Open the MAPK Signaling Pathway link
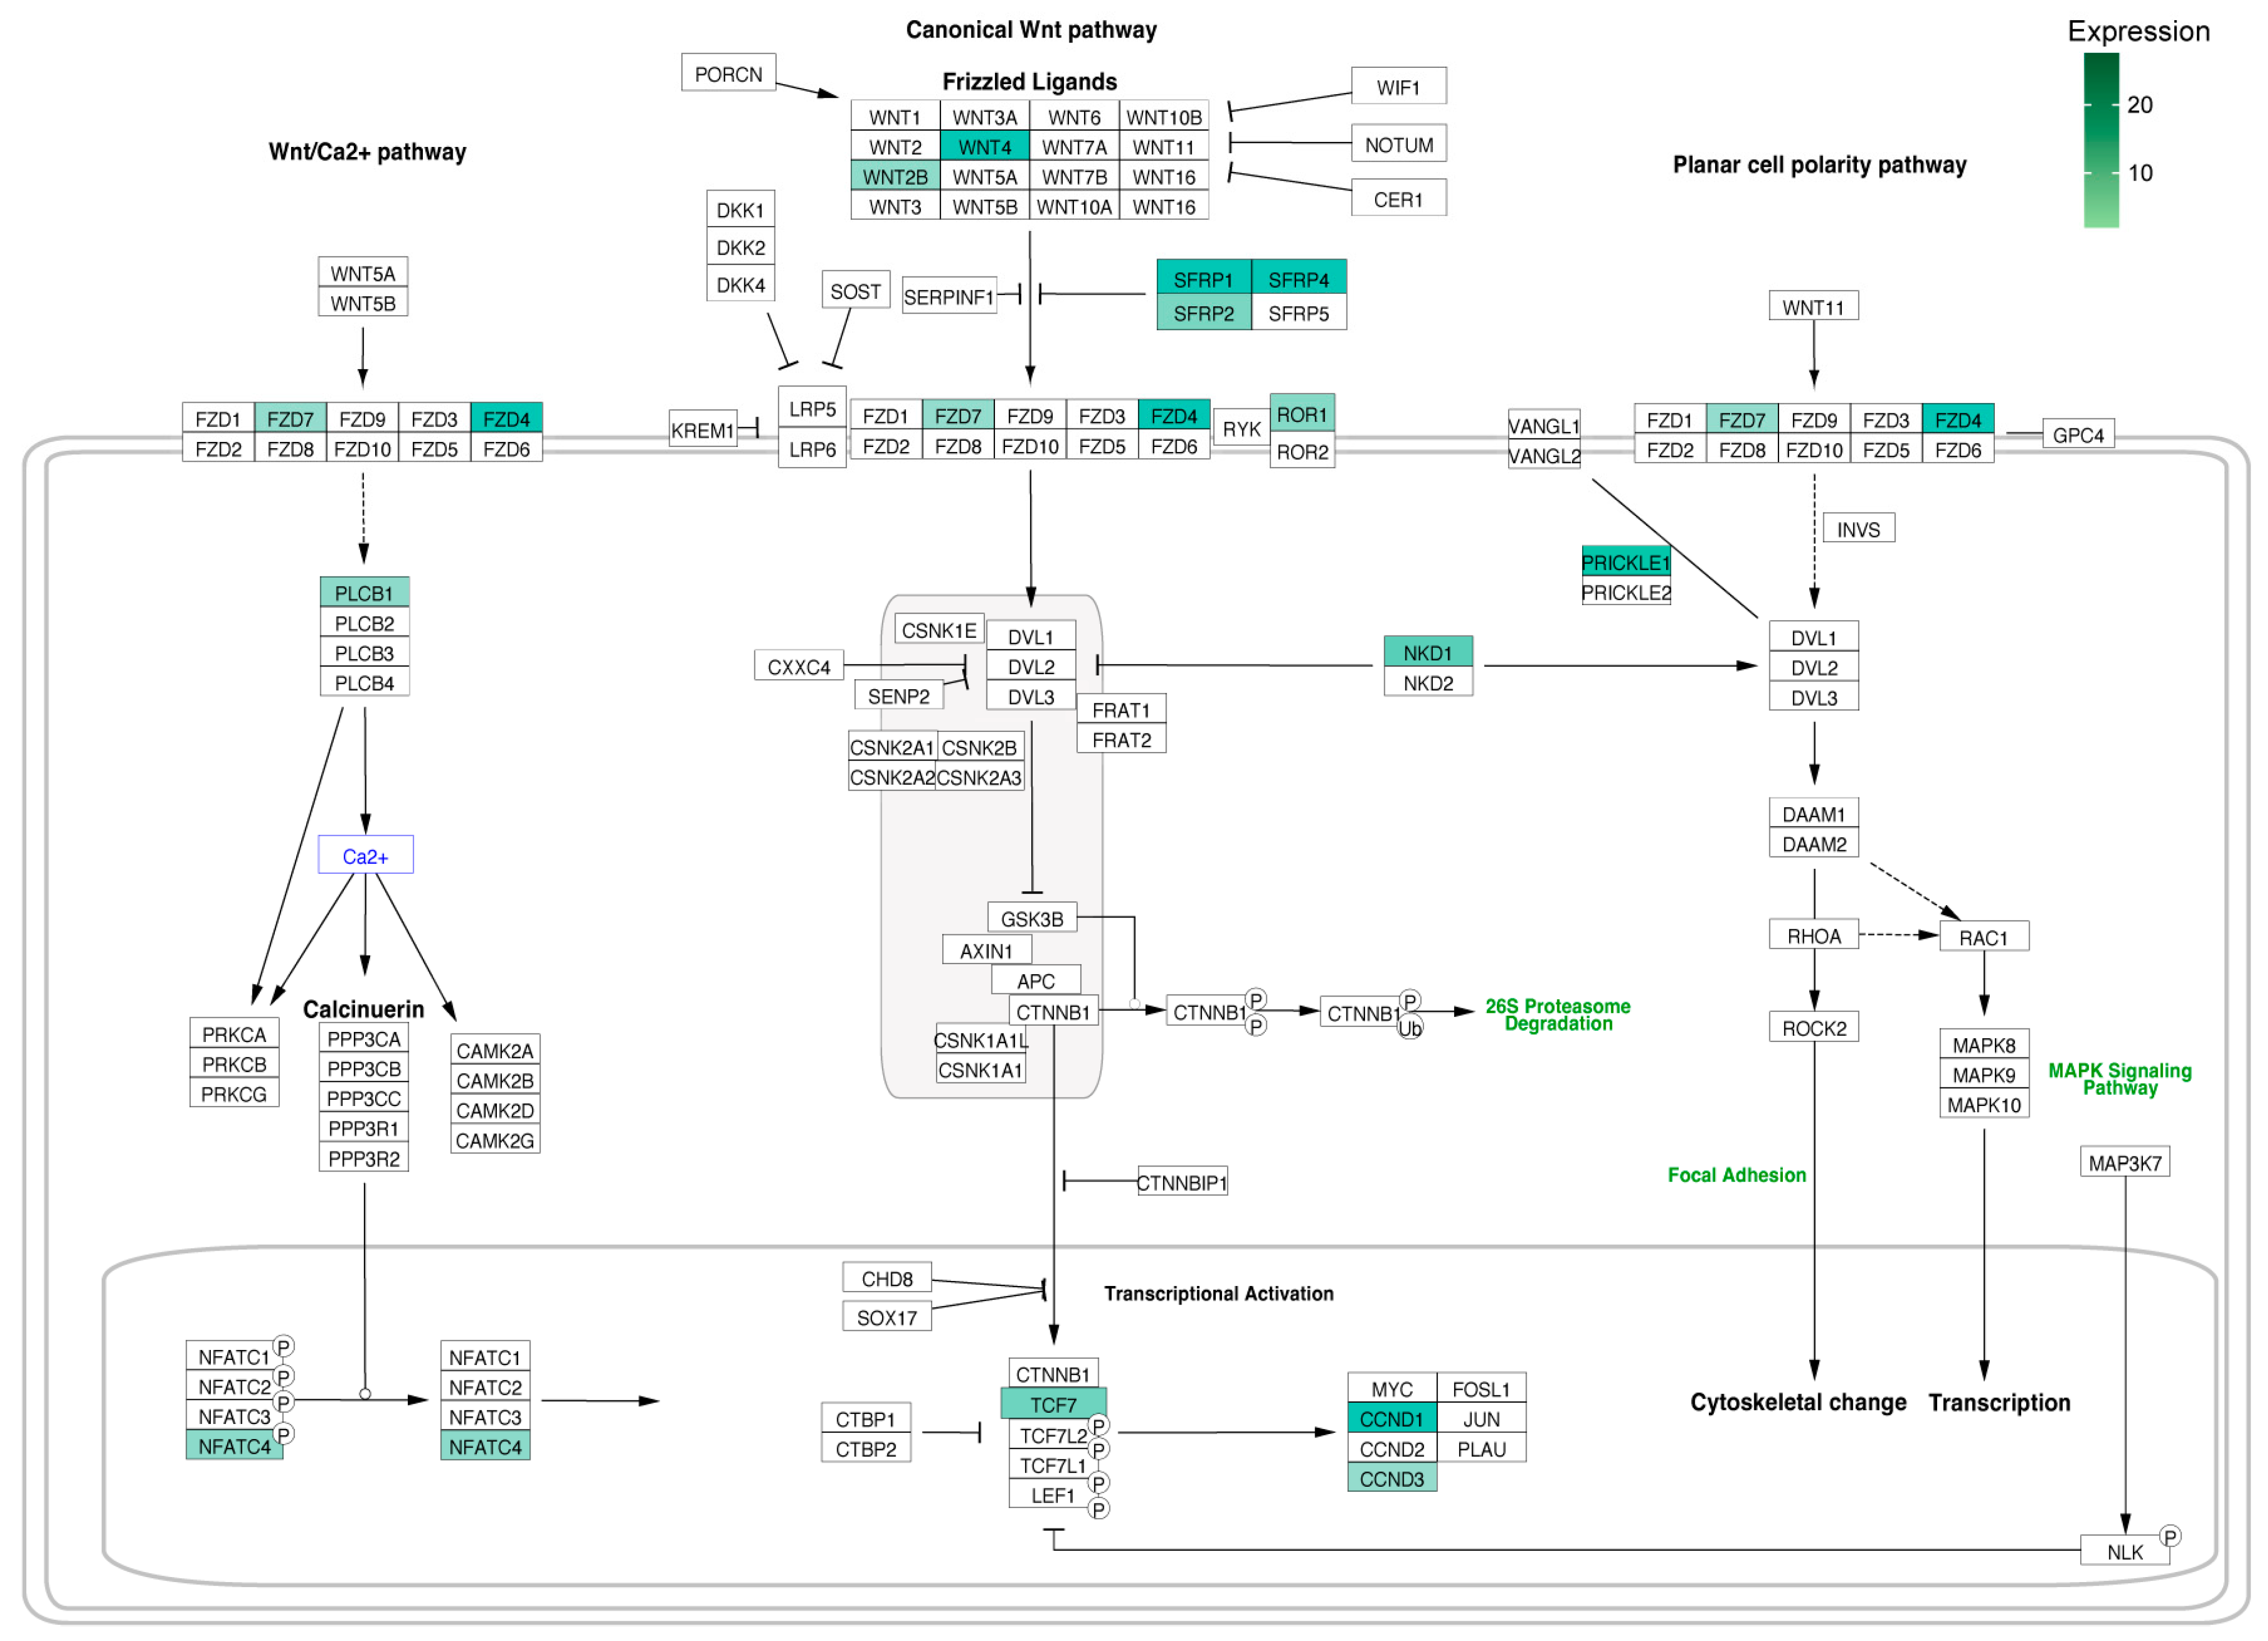 coord(2119,1078)
